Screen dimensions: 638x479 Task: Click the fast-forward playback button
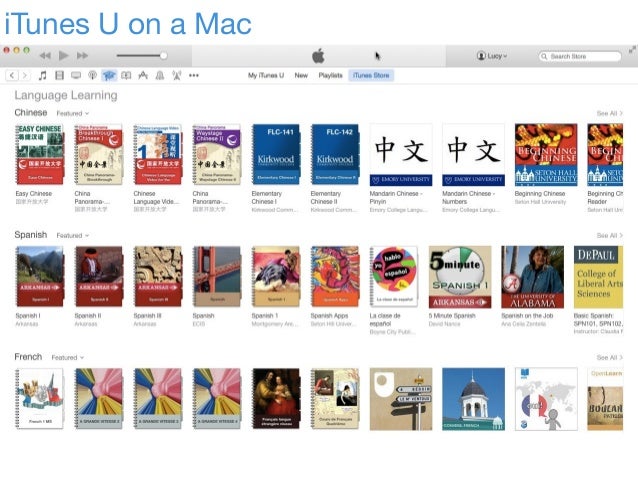(x=82, y=56)
